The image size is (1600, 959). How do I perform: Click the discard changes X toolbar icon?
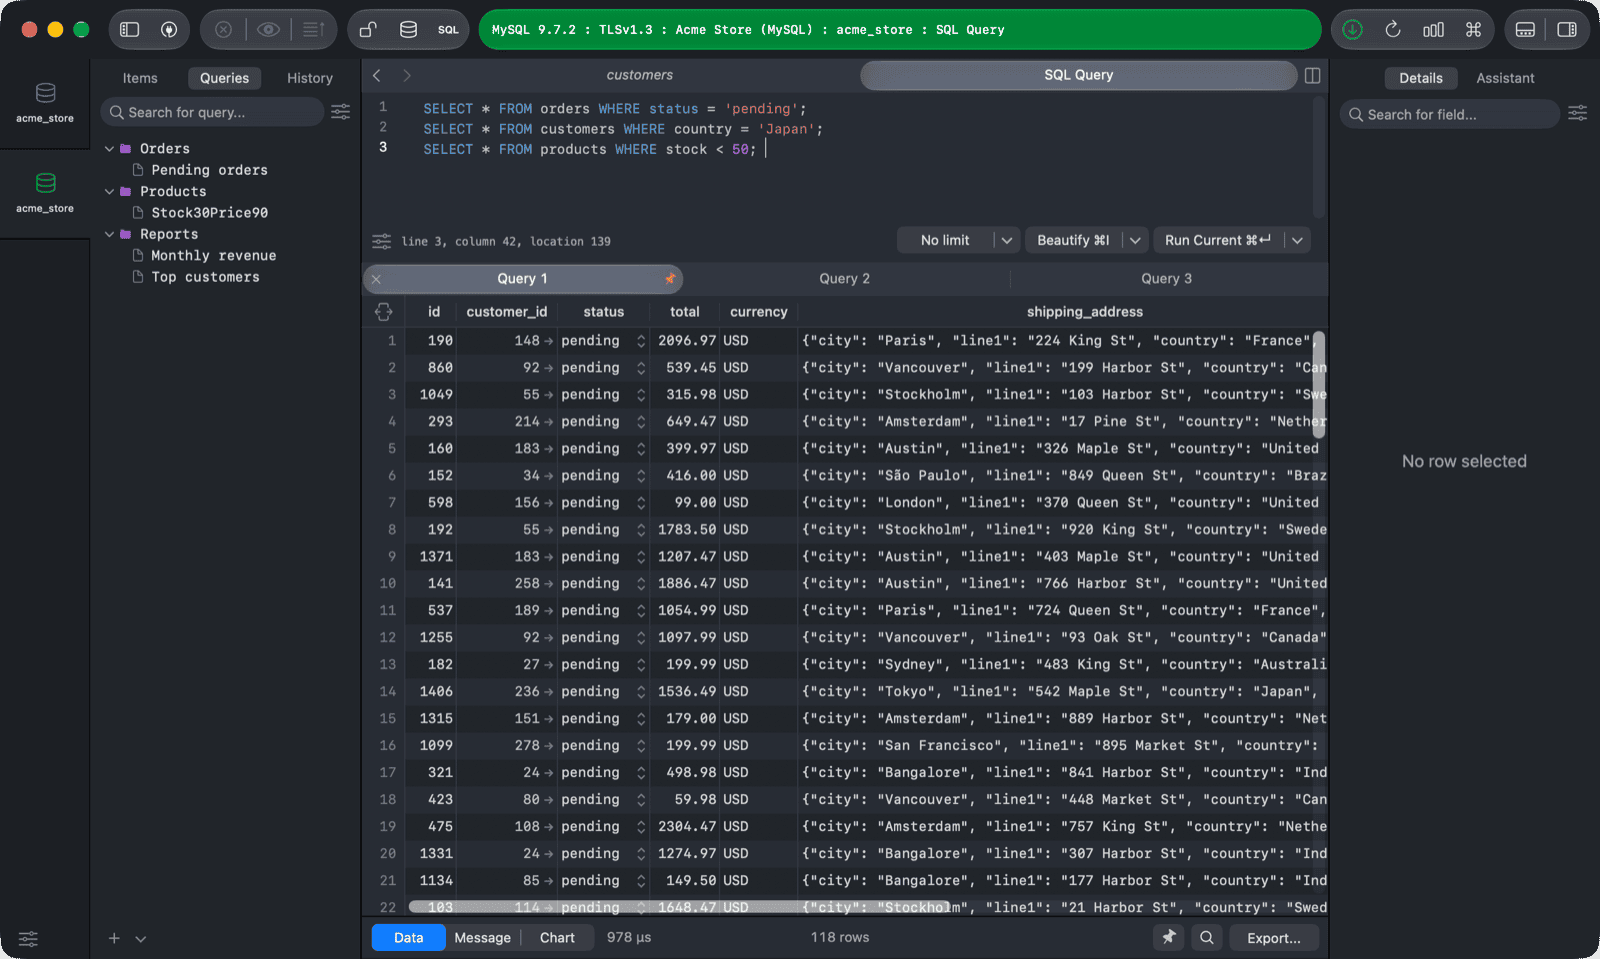224,30
